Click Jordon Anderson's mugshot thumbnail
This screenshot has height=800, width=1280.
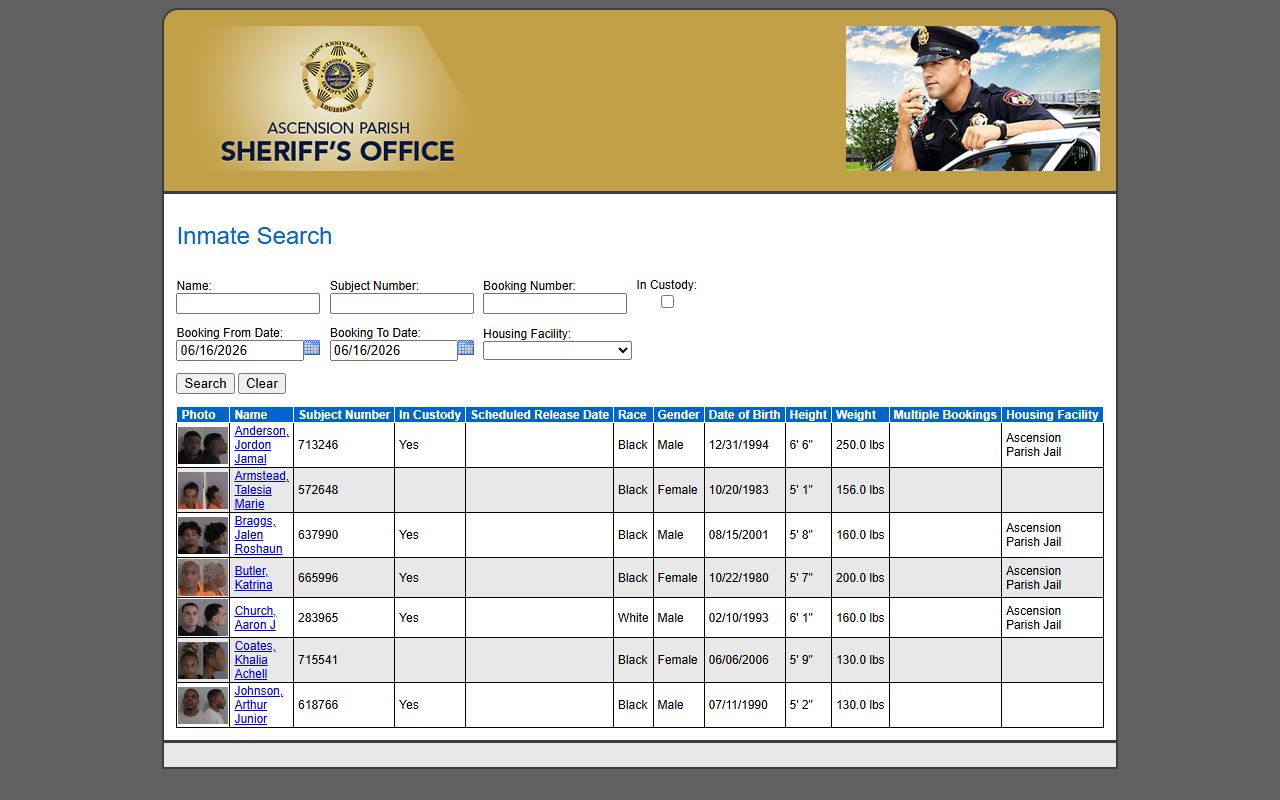[203, 445]
